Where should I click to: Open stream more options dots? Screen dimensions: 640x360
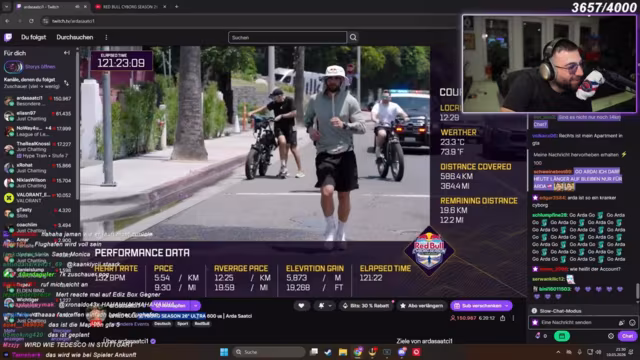[513, 318]
